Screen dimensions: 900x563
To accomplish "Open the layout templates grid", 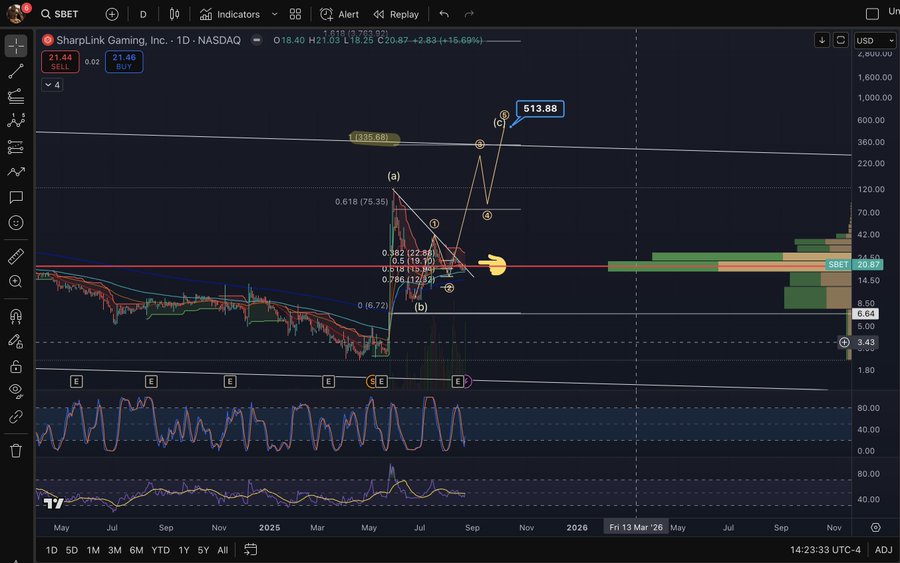I will (295, 14).
